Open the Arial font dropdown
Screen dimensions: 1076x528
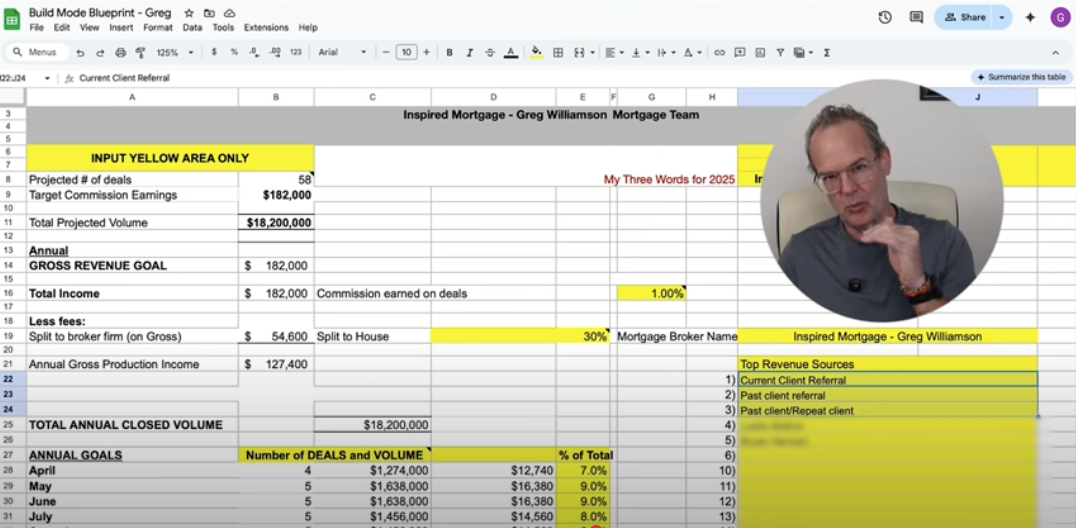[342, 52]
